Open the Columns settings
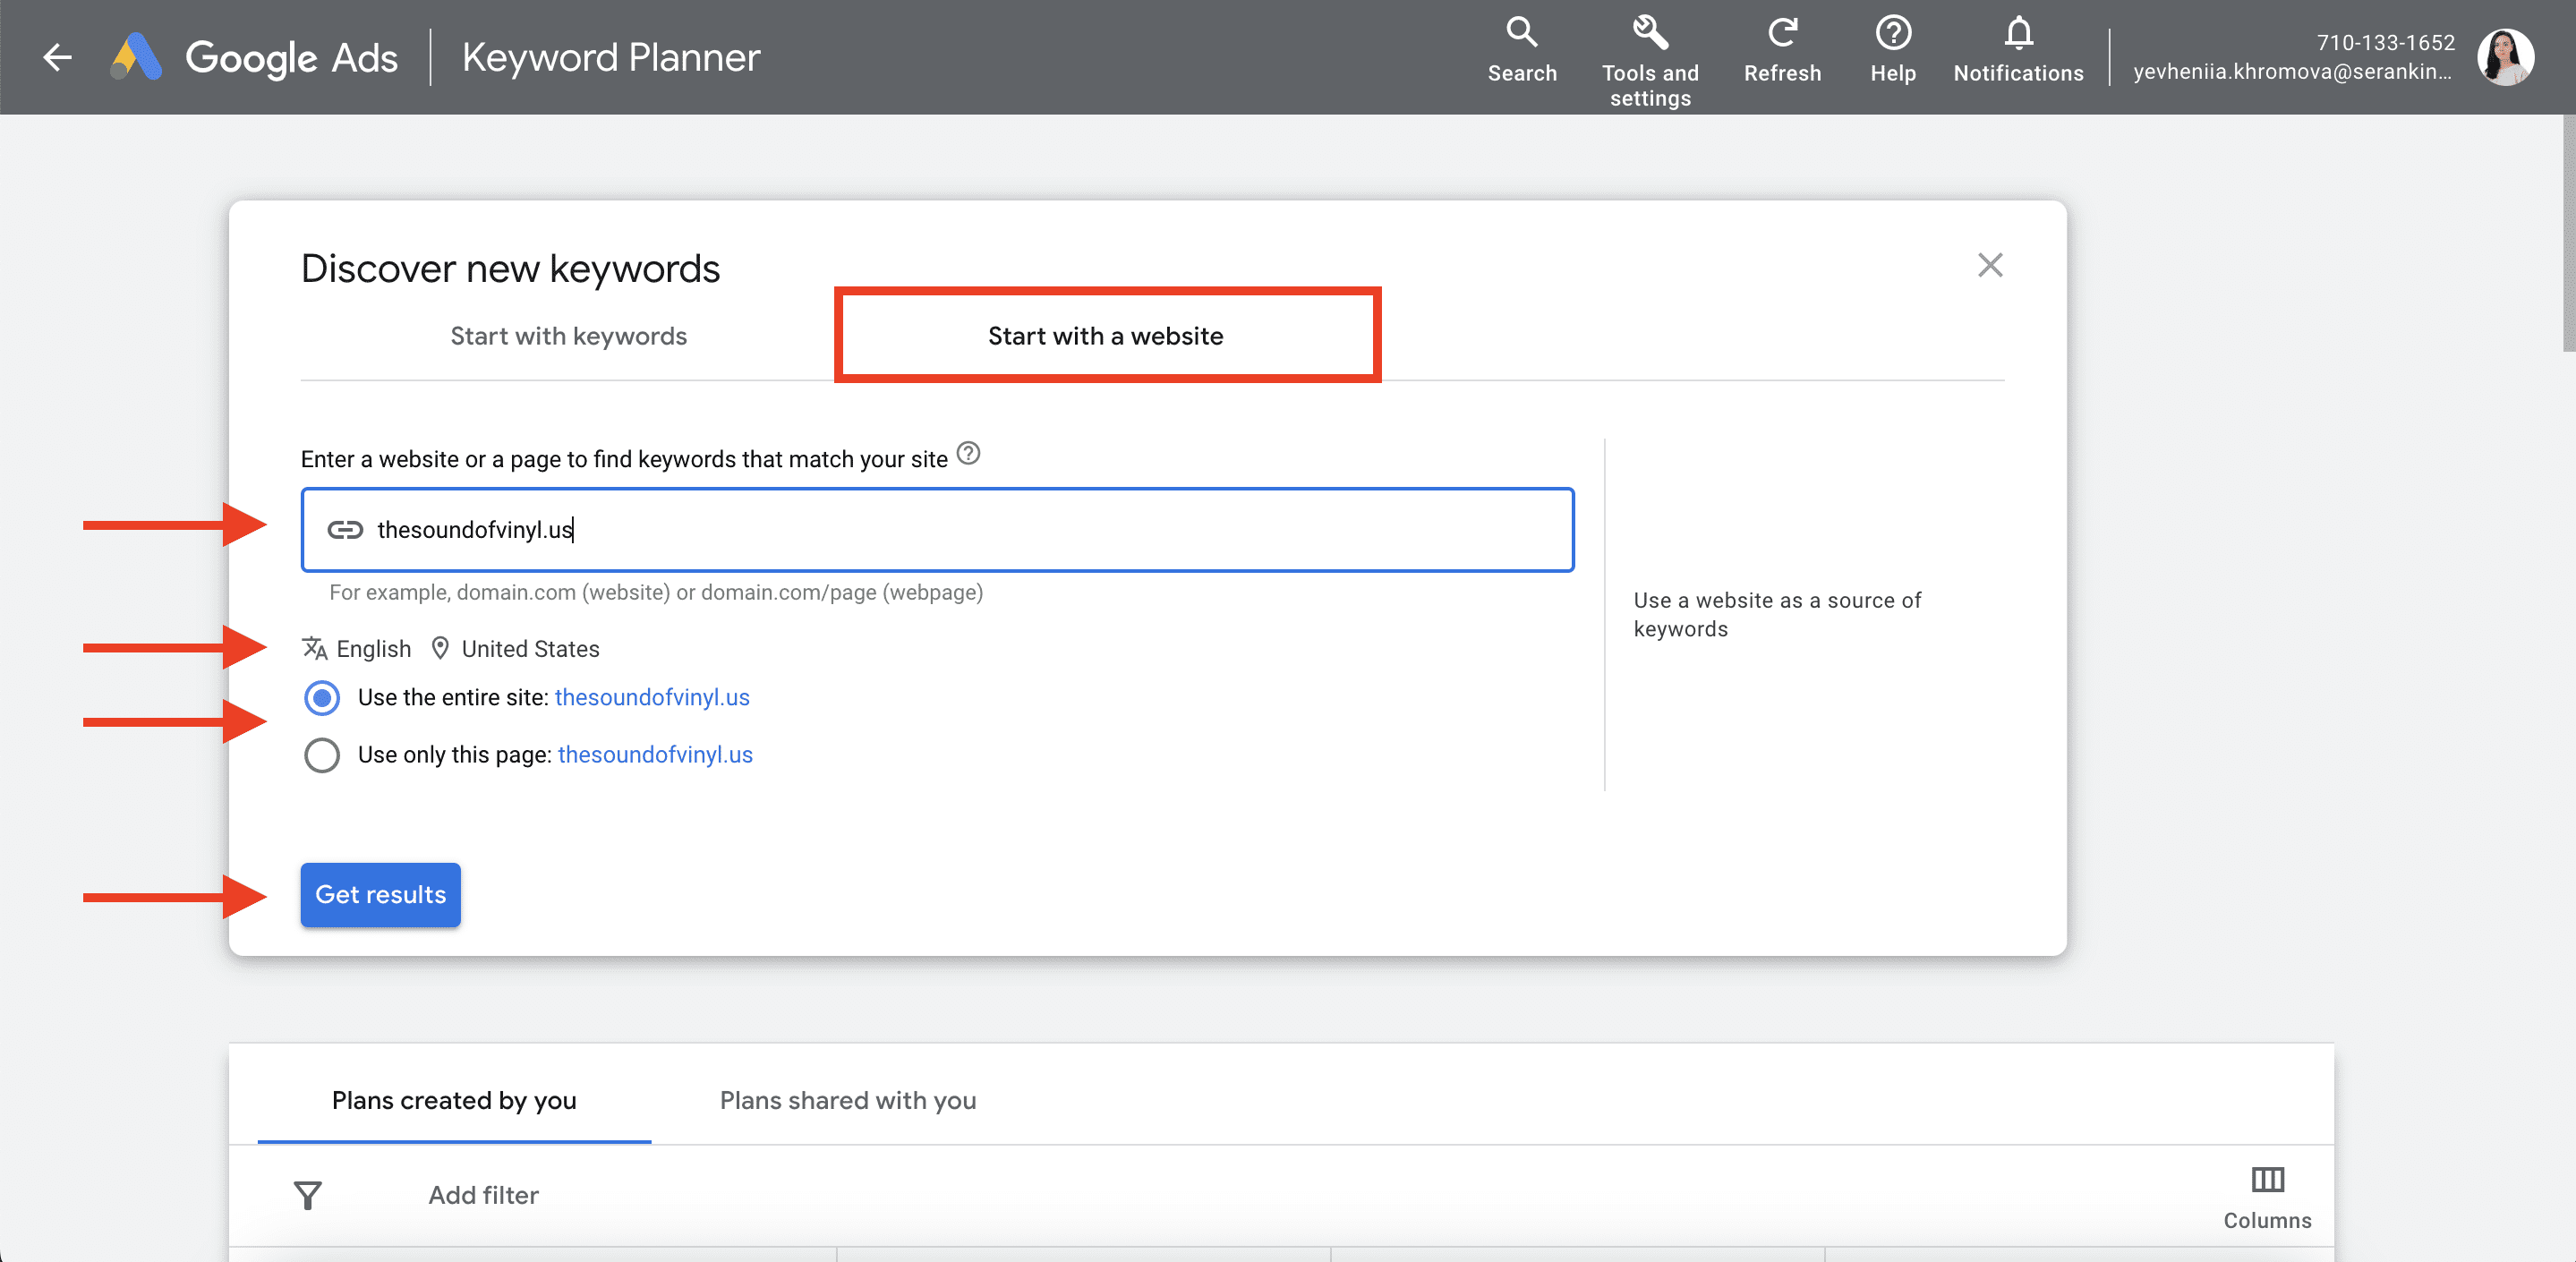Viewport: 2576px width, 1262px height. tap(2266, 1194)
